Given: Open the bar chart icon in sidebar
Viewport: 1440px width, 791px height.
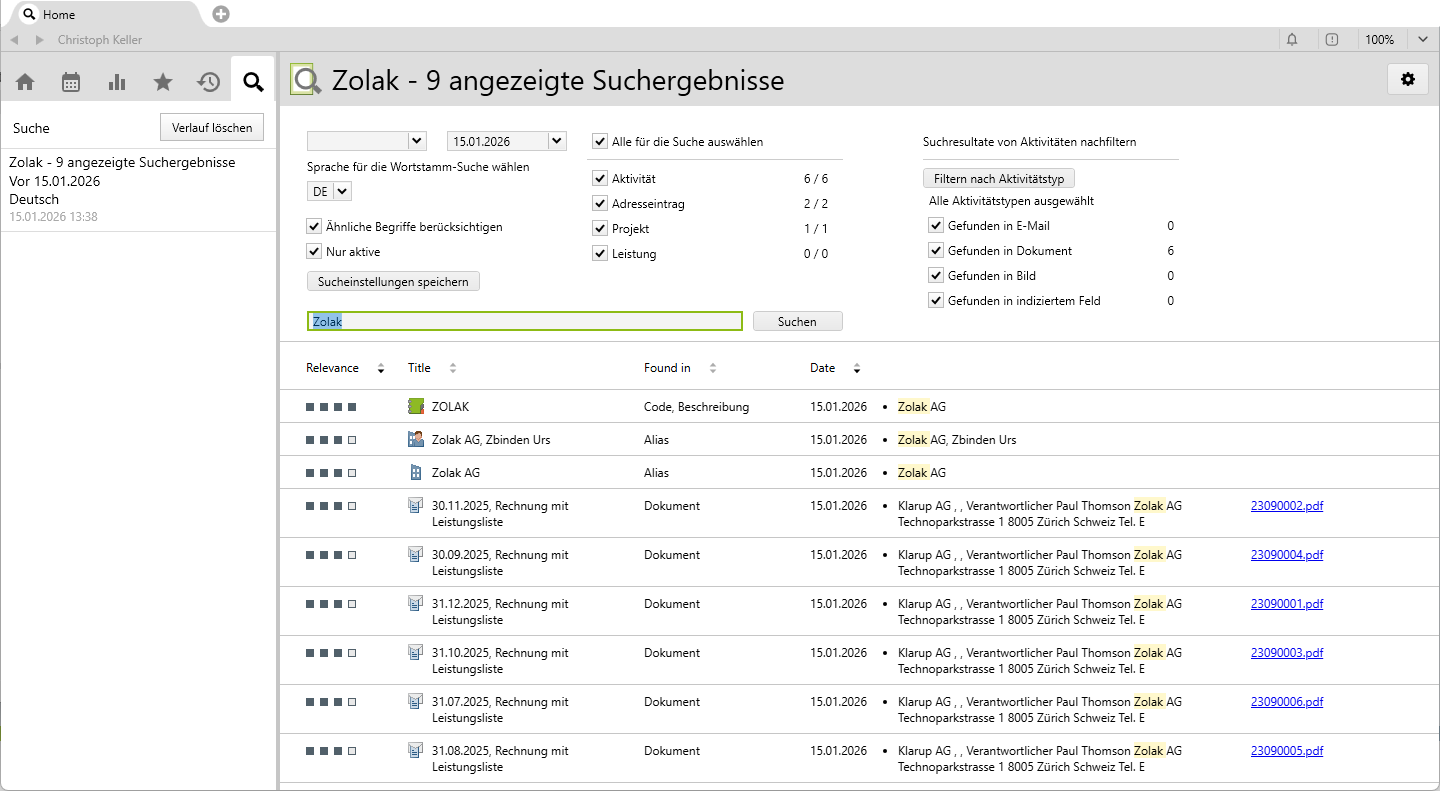Looking at the screenshot, I should pyautogui.click(x=117, y=82).
